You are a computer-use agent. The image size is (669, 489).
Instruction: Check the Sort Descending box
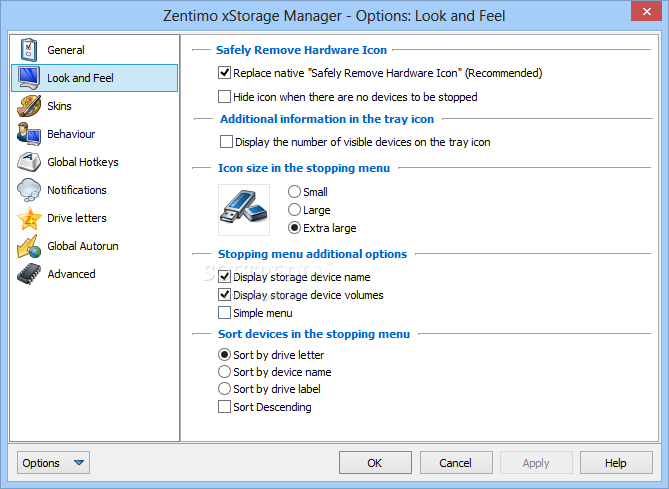(x=224, y=407)
